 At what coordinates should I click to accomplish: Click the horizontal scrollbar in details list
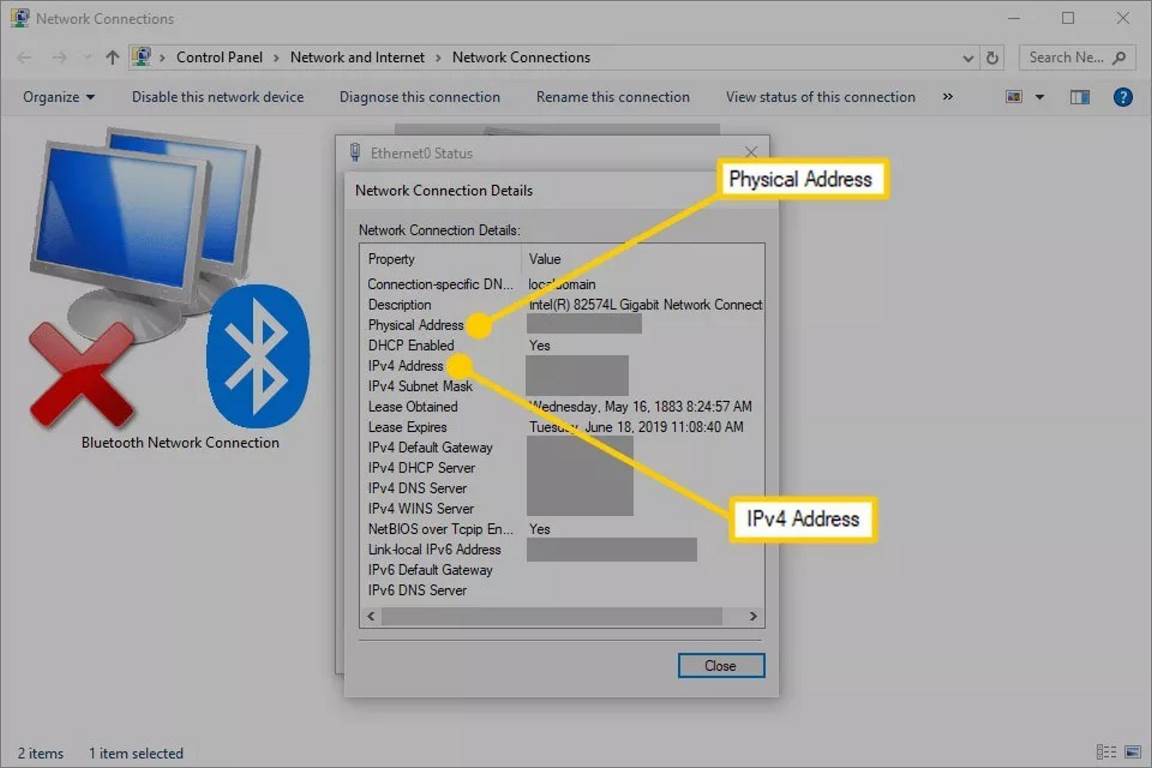tap(551, 616)
